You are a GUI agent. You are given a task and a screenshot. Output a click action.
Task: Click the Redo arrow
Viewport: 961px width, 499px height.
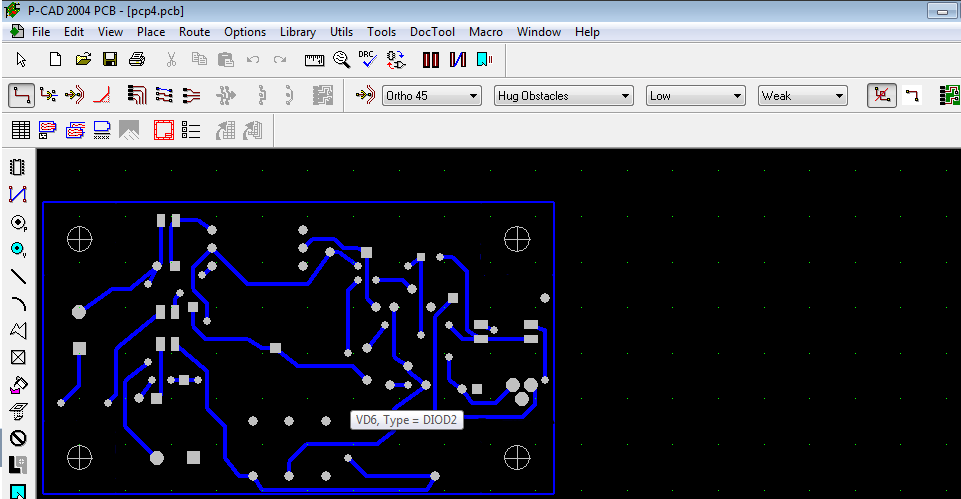coord(280,59)
